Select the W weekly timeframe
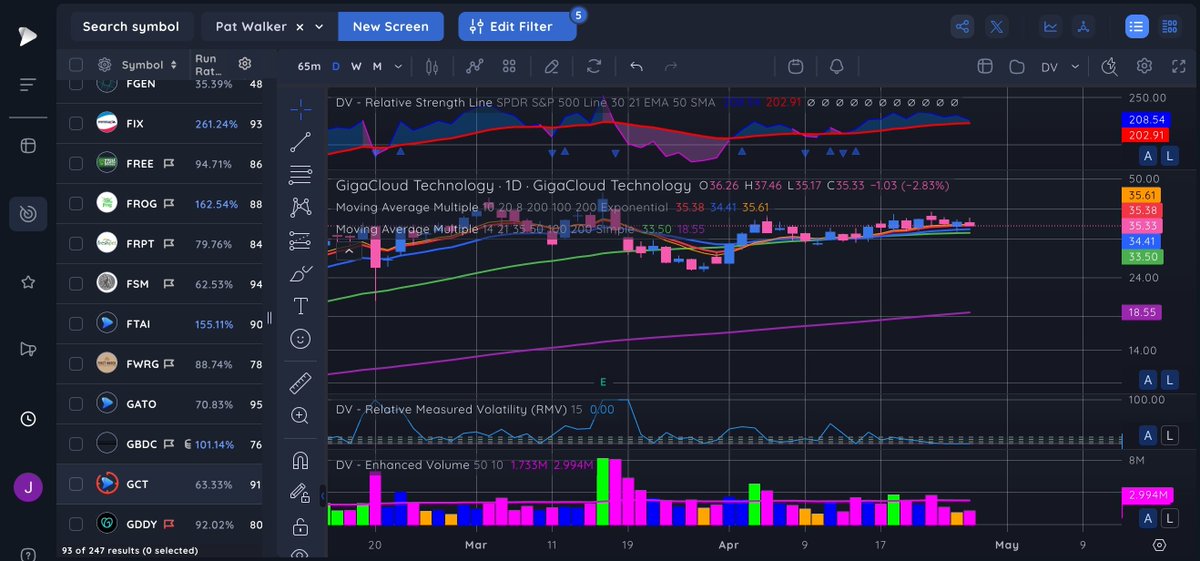The width and height of the screenshot is (1200, 561). 356,67
